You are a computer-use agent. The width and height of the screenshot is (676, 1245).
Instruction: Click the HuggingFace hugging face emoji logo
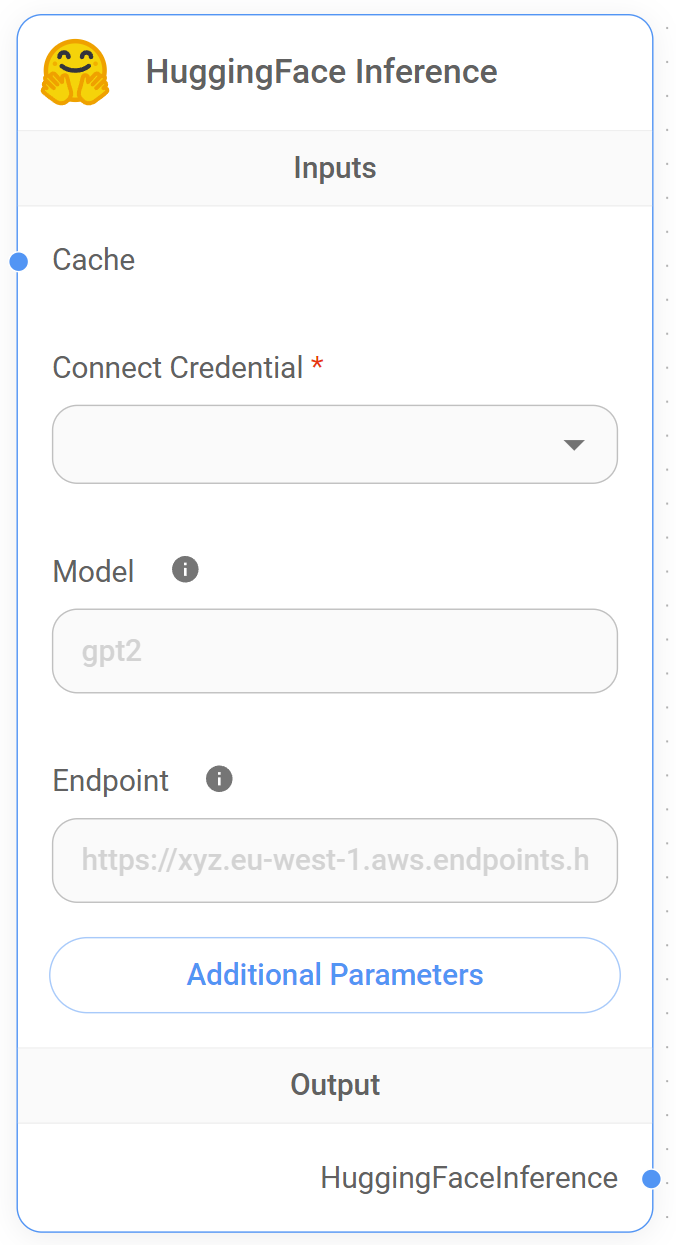click(x=75, y=72)
